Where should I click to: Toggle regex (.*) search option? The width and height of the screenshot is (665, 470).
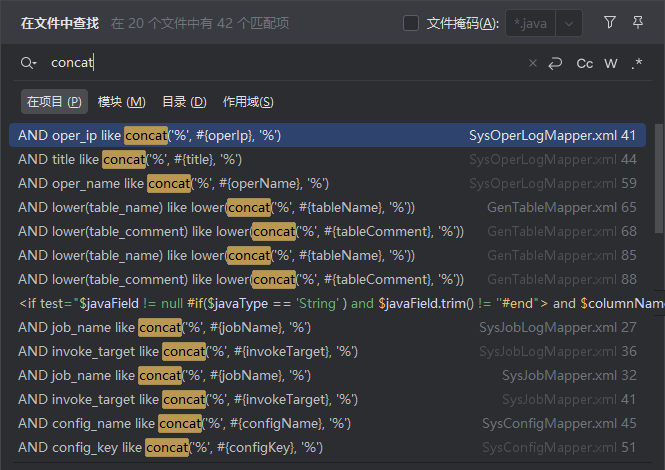click(x=636, y=64)
